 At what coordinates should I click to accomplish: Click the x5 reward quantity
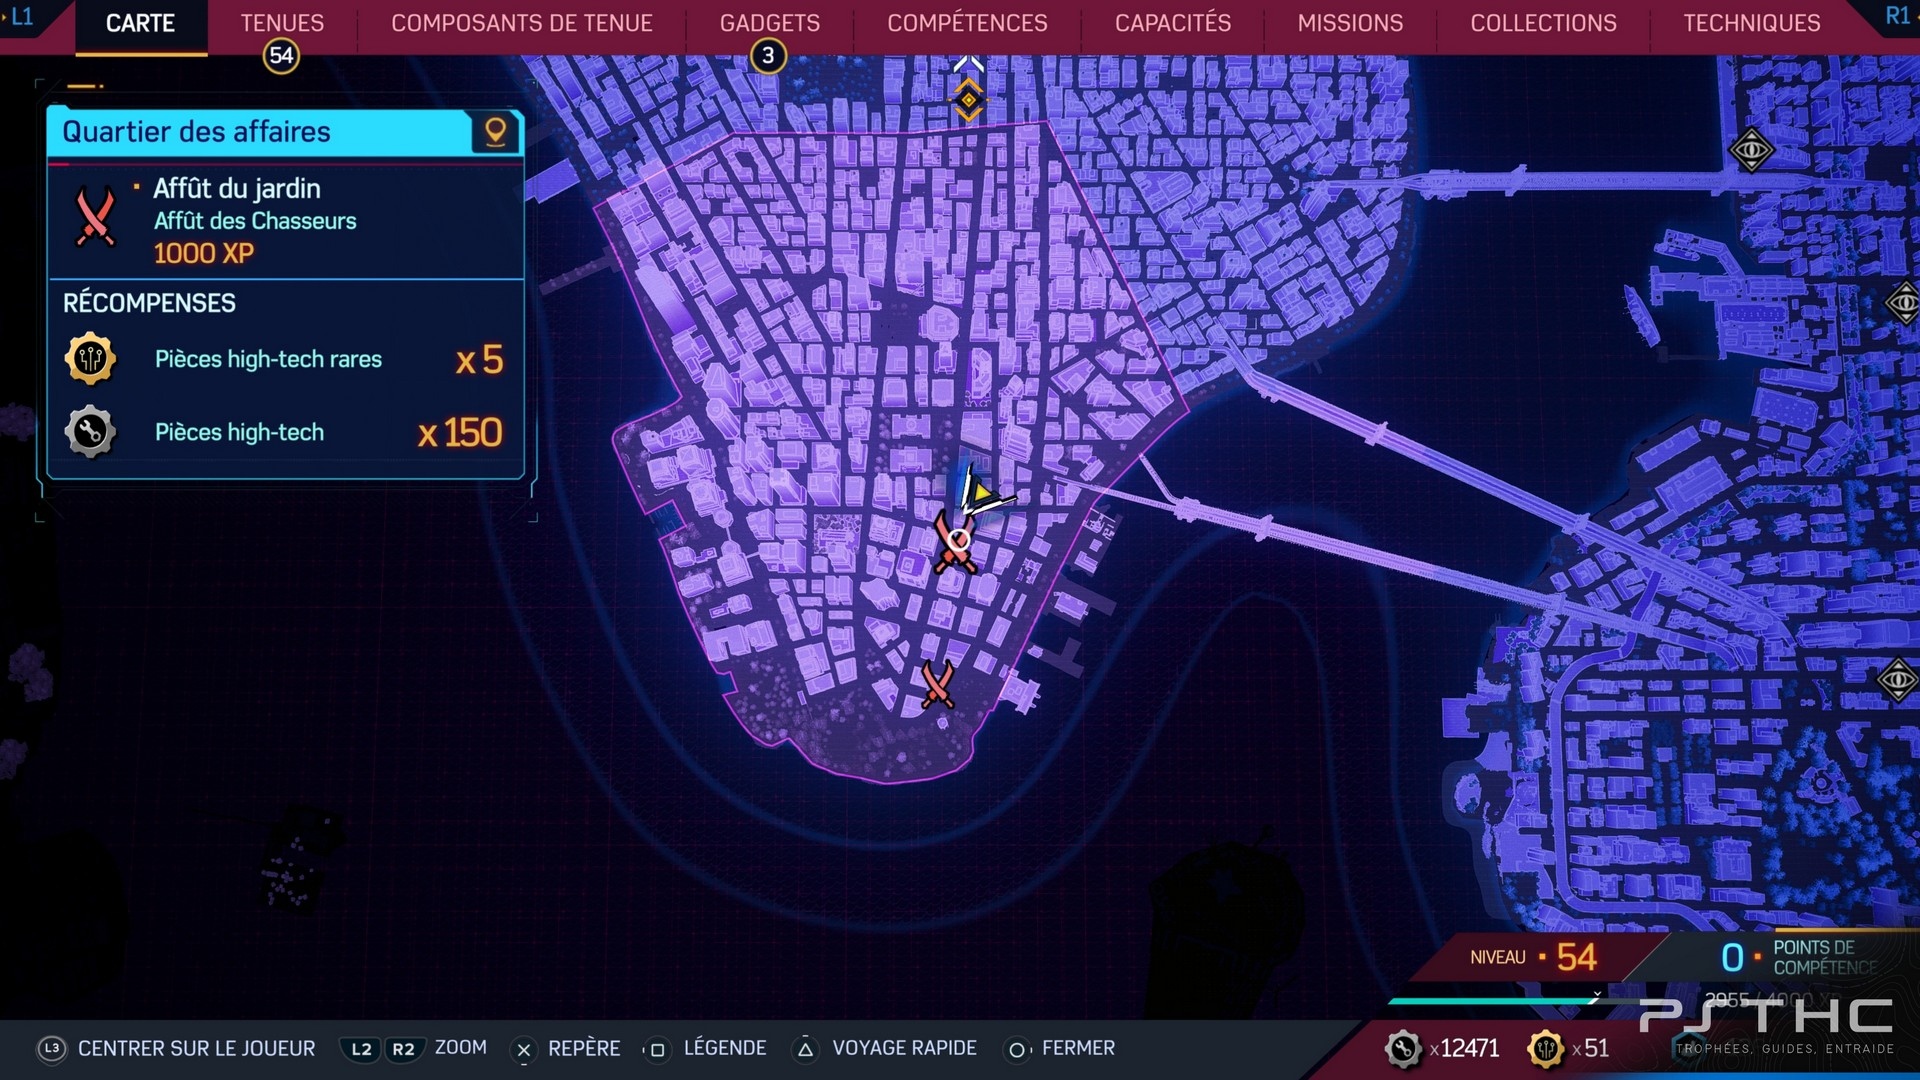click(479, 360)
